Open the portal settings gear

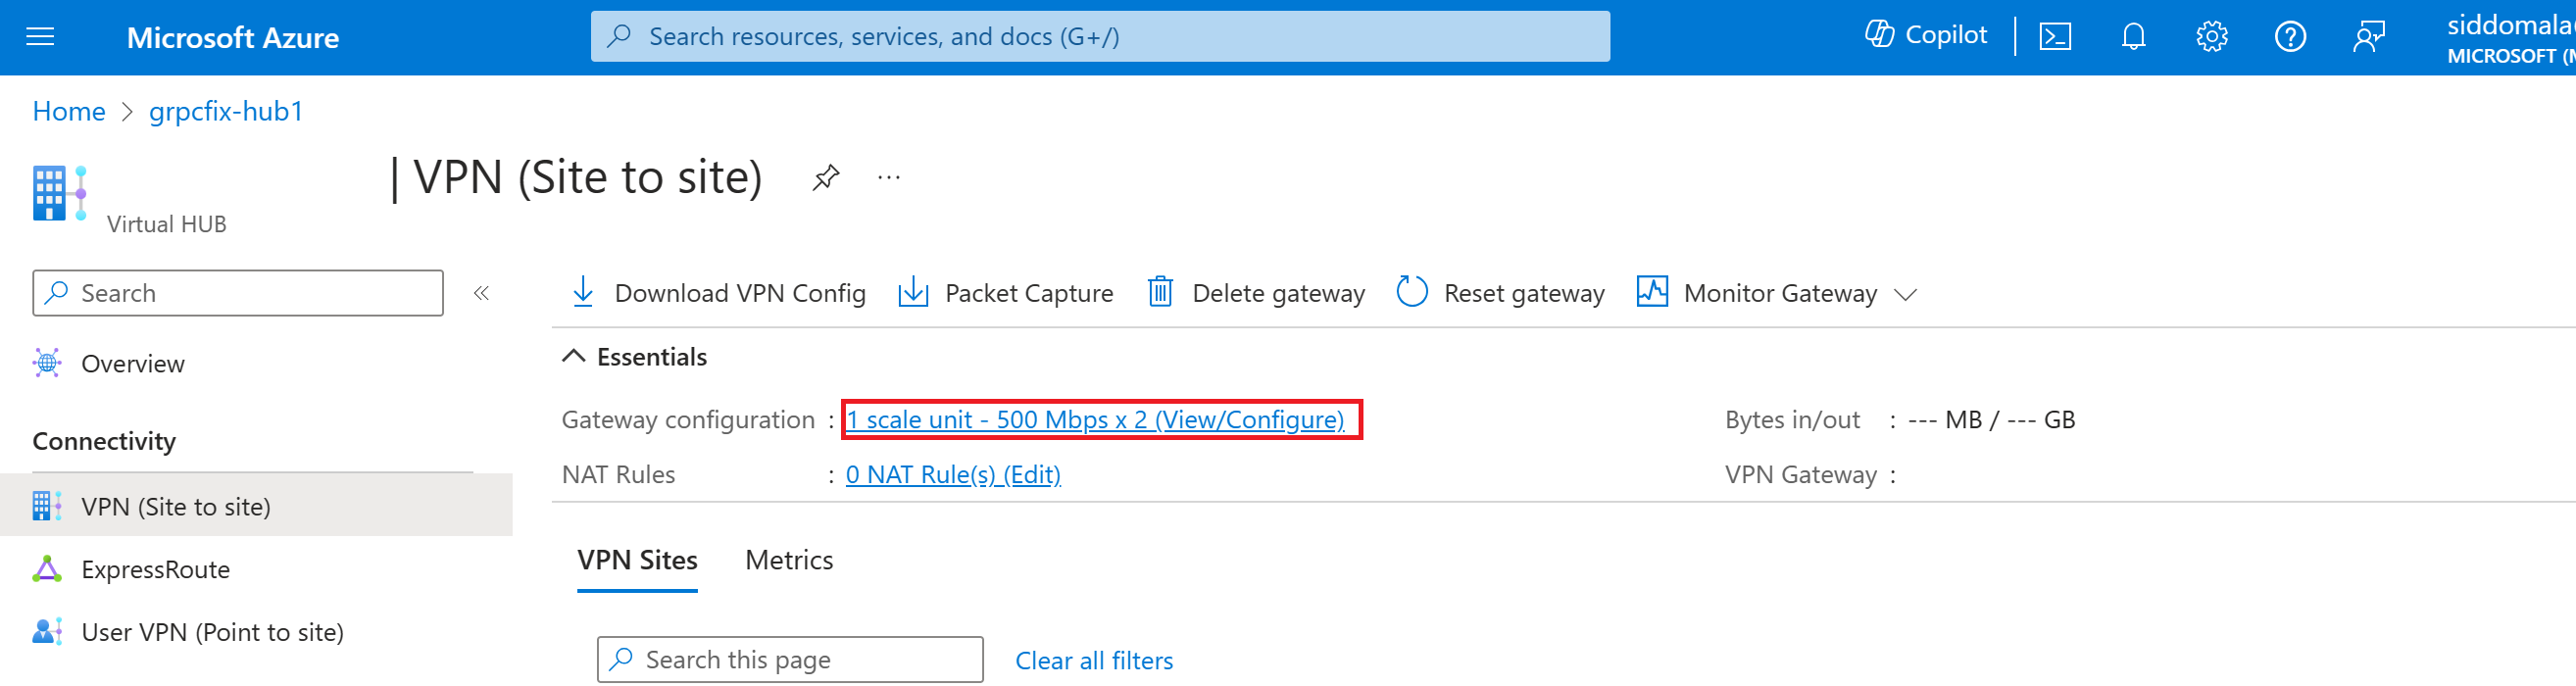[x=2211, y=37]
